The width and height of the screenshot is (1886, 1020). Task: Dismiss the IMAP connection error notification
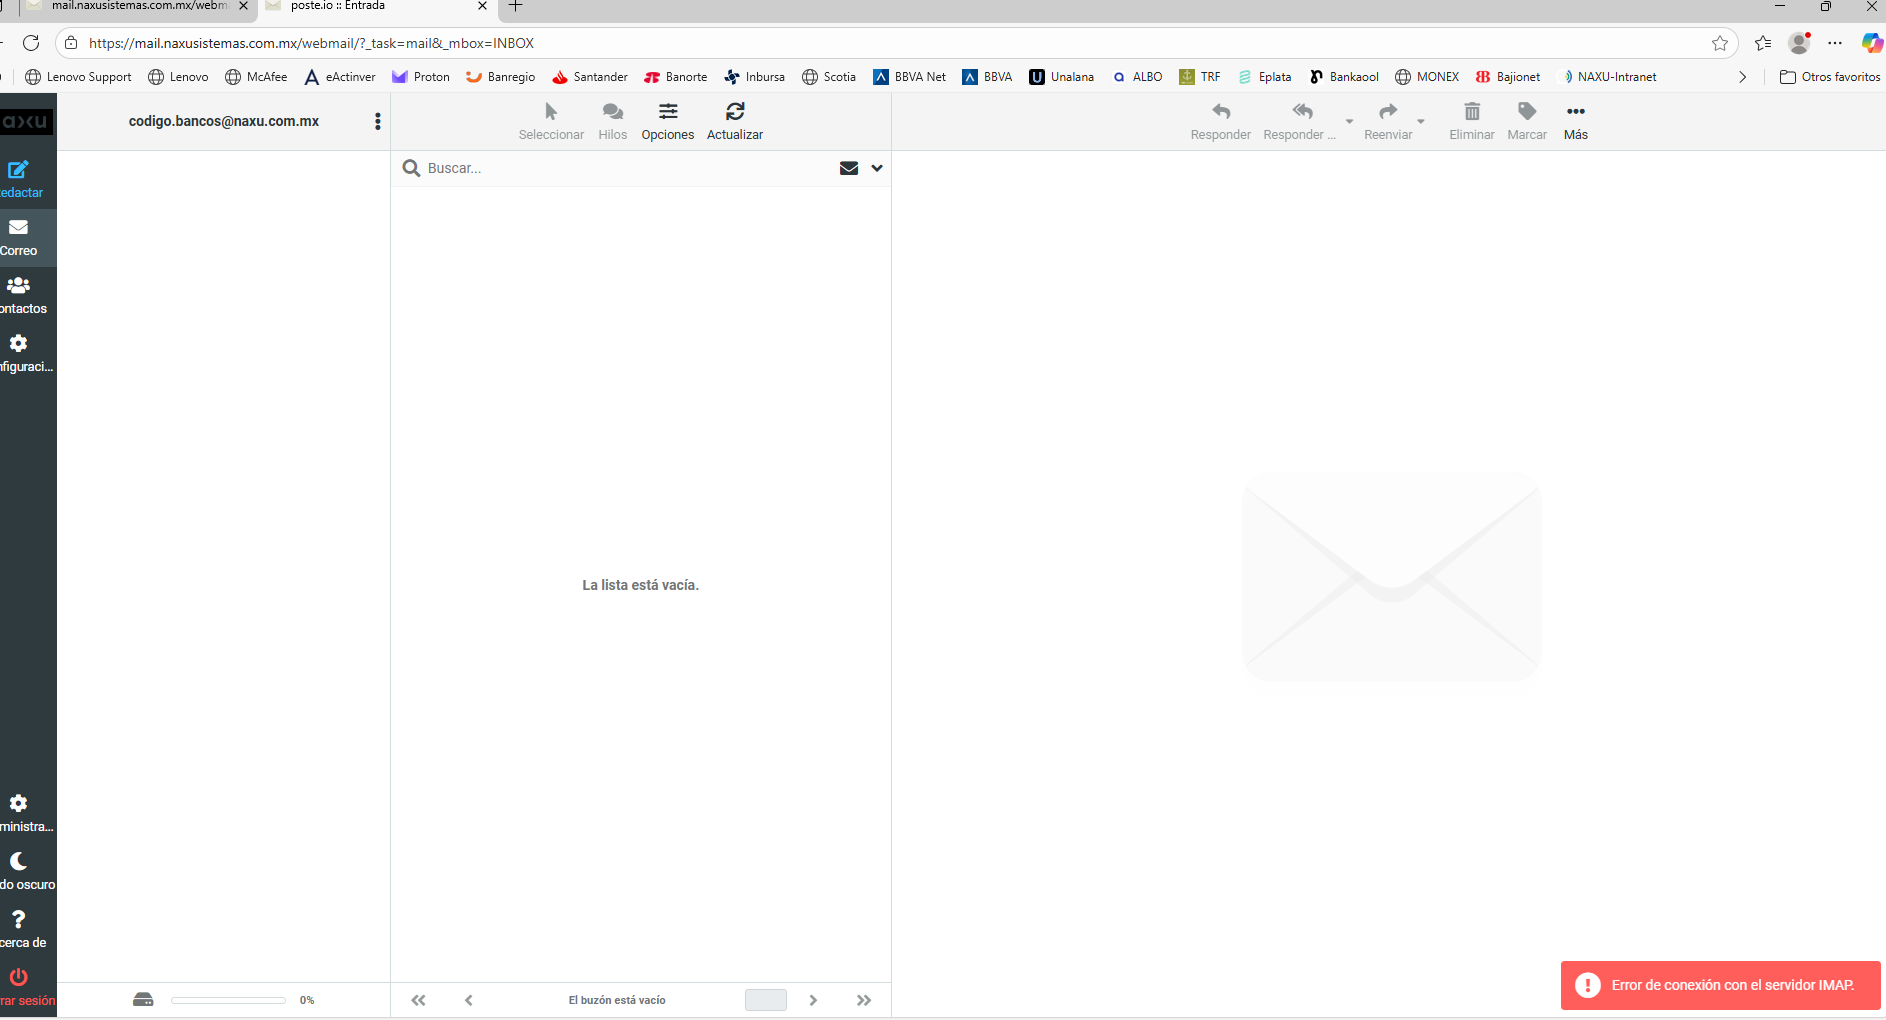1720,985
